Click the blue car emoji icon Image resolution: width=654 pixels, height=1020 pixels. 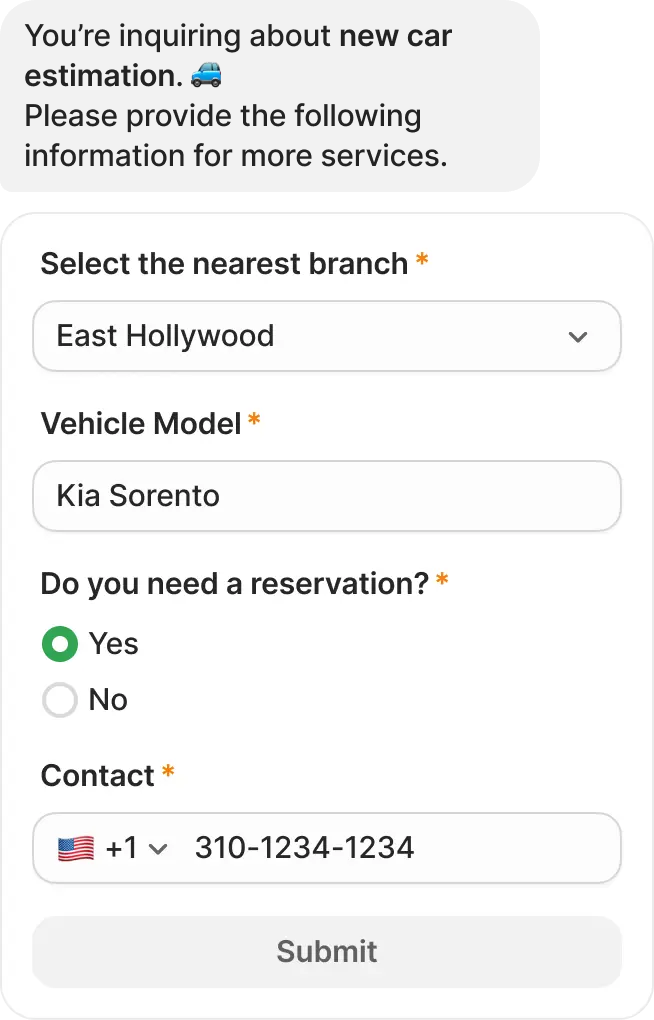(206, 75)
